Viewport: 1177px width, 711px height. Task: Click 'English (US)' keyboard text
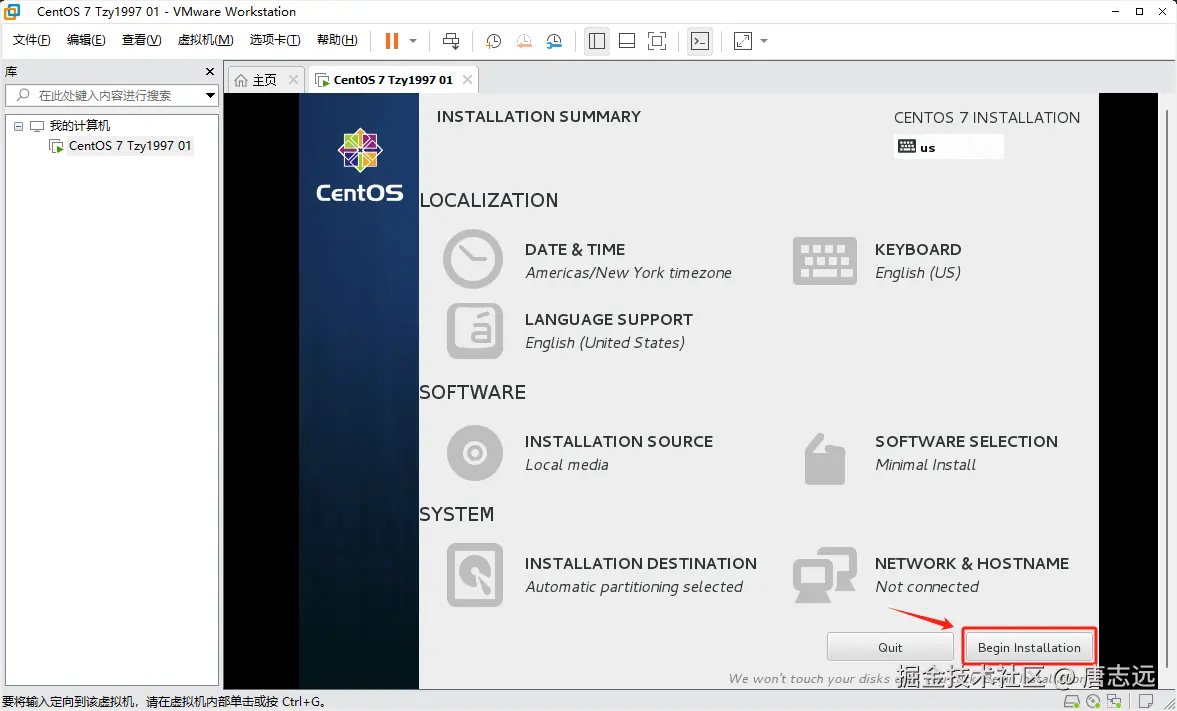918,273
